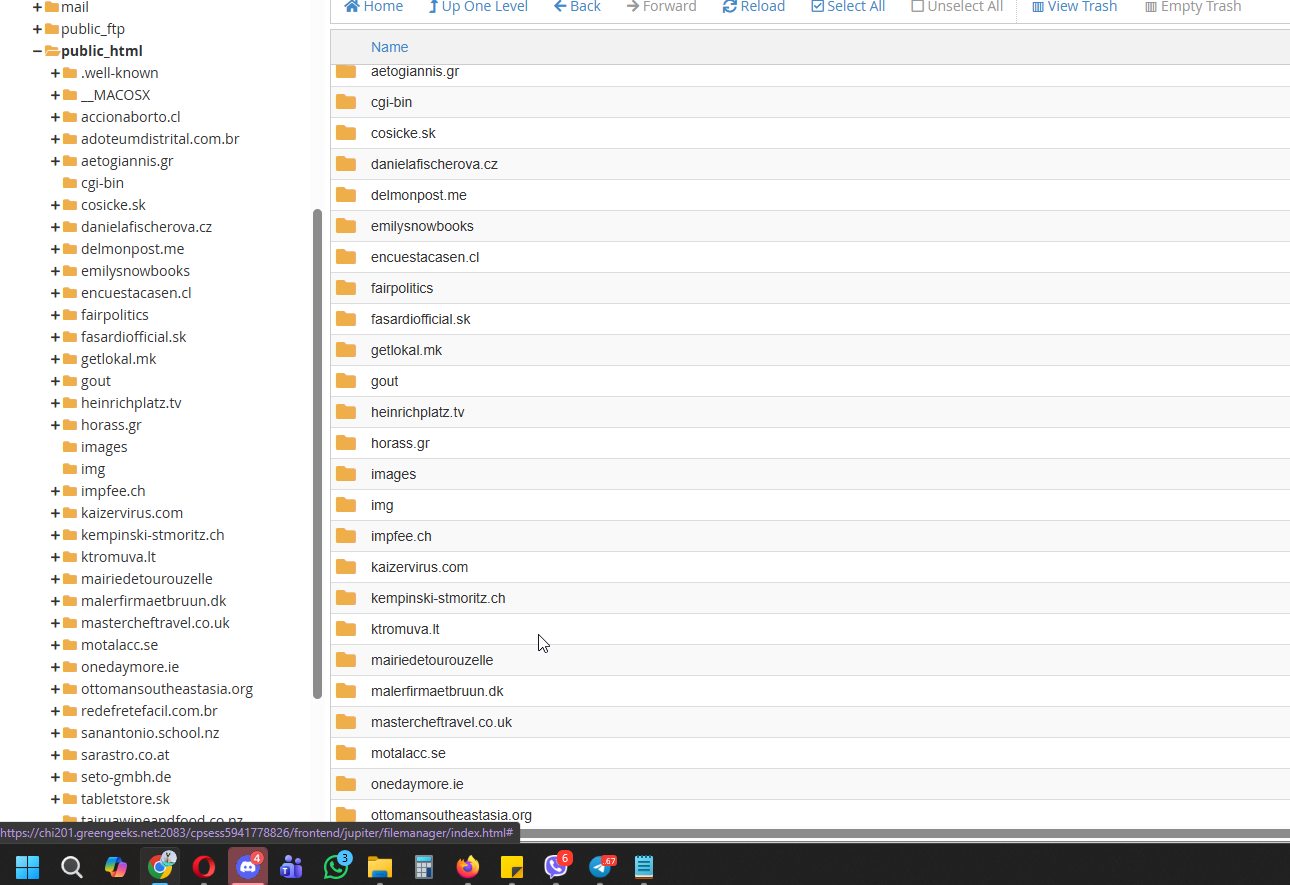Click Up One Level in the toolbar
The height and width of the screenshot is (885, 1290).
pos(478,7)
